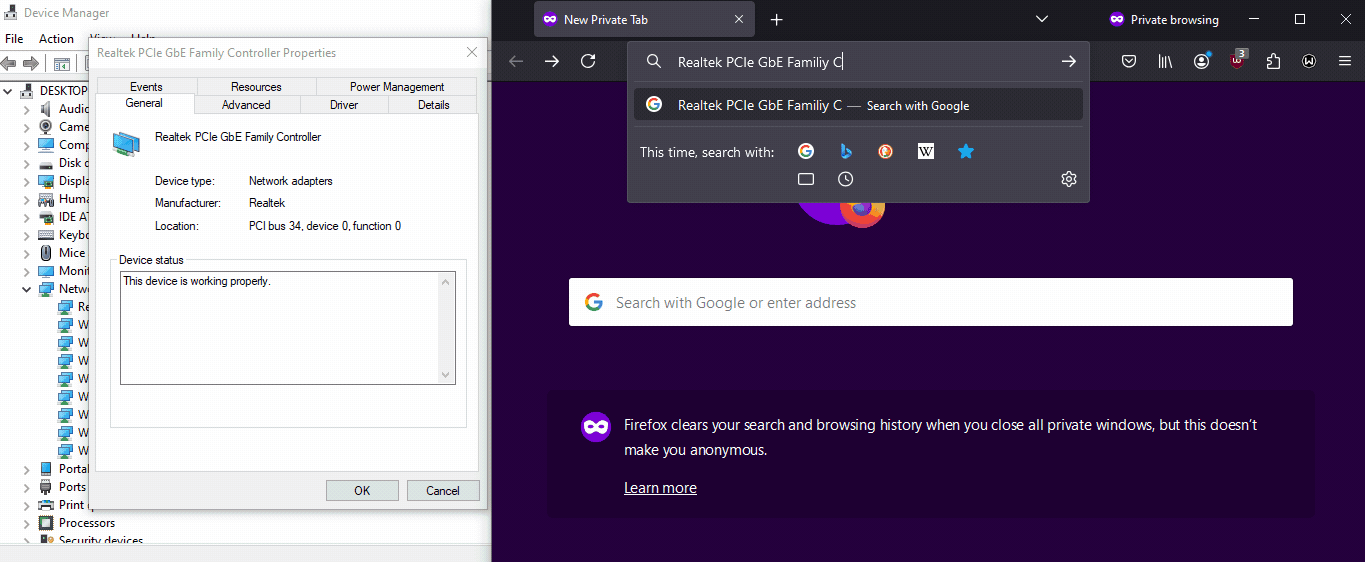Click the Private browsing indicator
This screenshot has height=562, width=1365.
[1163, 19]
